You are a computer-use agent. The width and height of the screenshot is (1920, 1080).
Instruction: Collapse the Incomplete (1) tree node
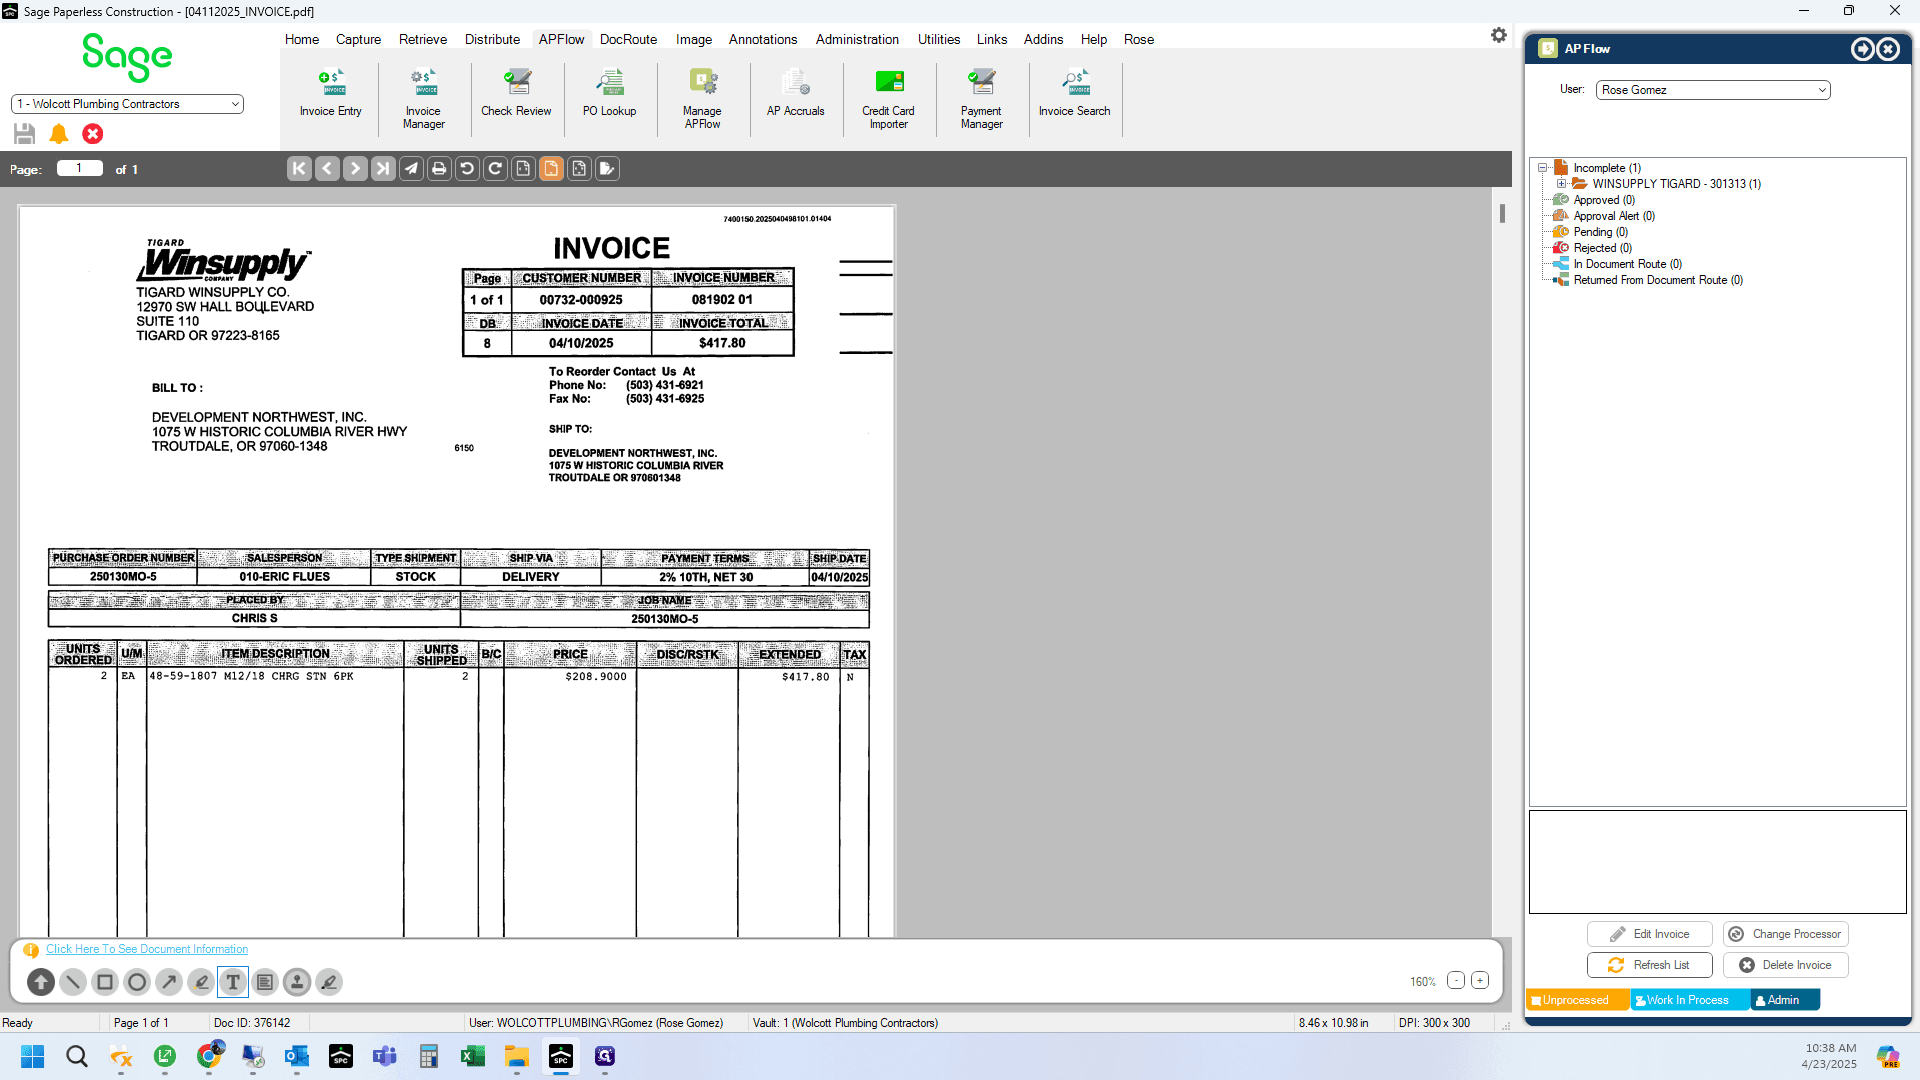click(1543, 168)
